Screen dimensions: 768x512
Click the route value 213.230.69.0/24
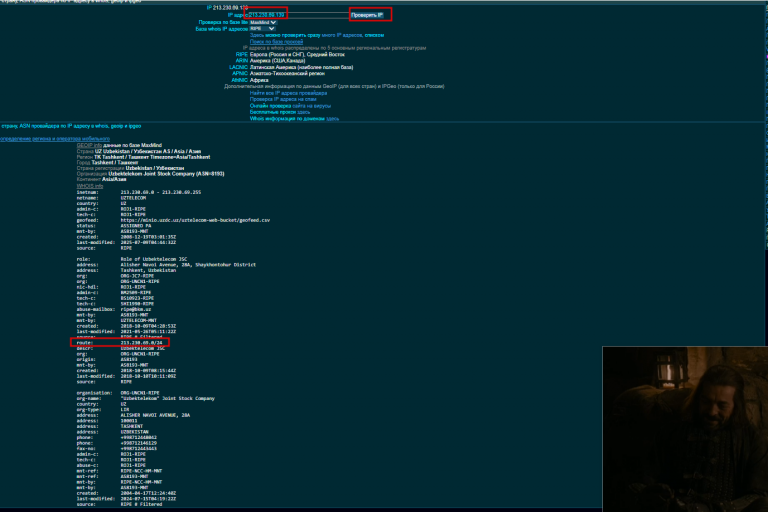pos(141,342)
